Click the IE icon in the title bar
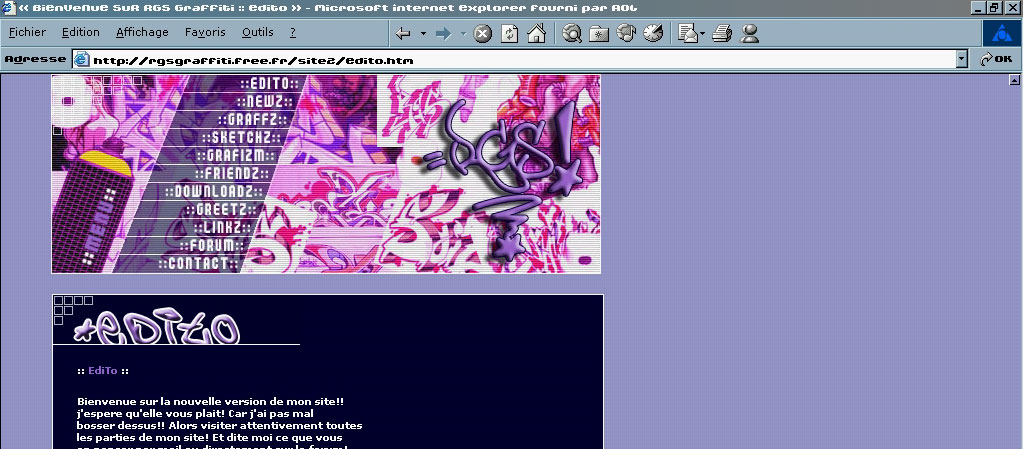Screen dimensions: 1023x449 (x=8, y=8)
